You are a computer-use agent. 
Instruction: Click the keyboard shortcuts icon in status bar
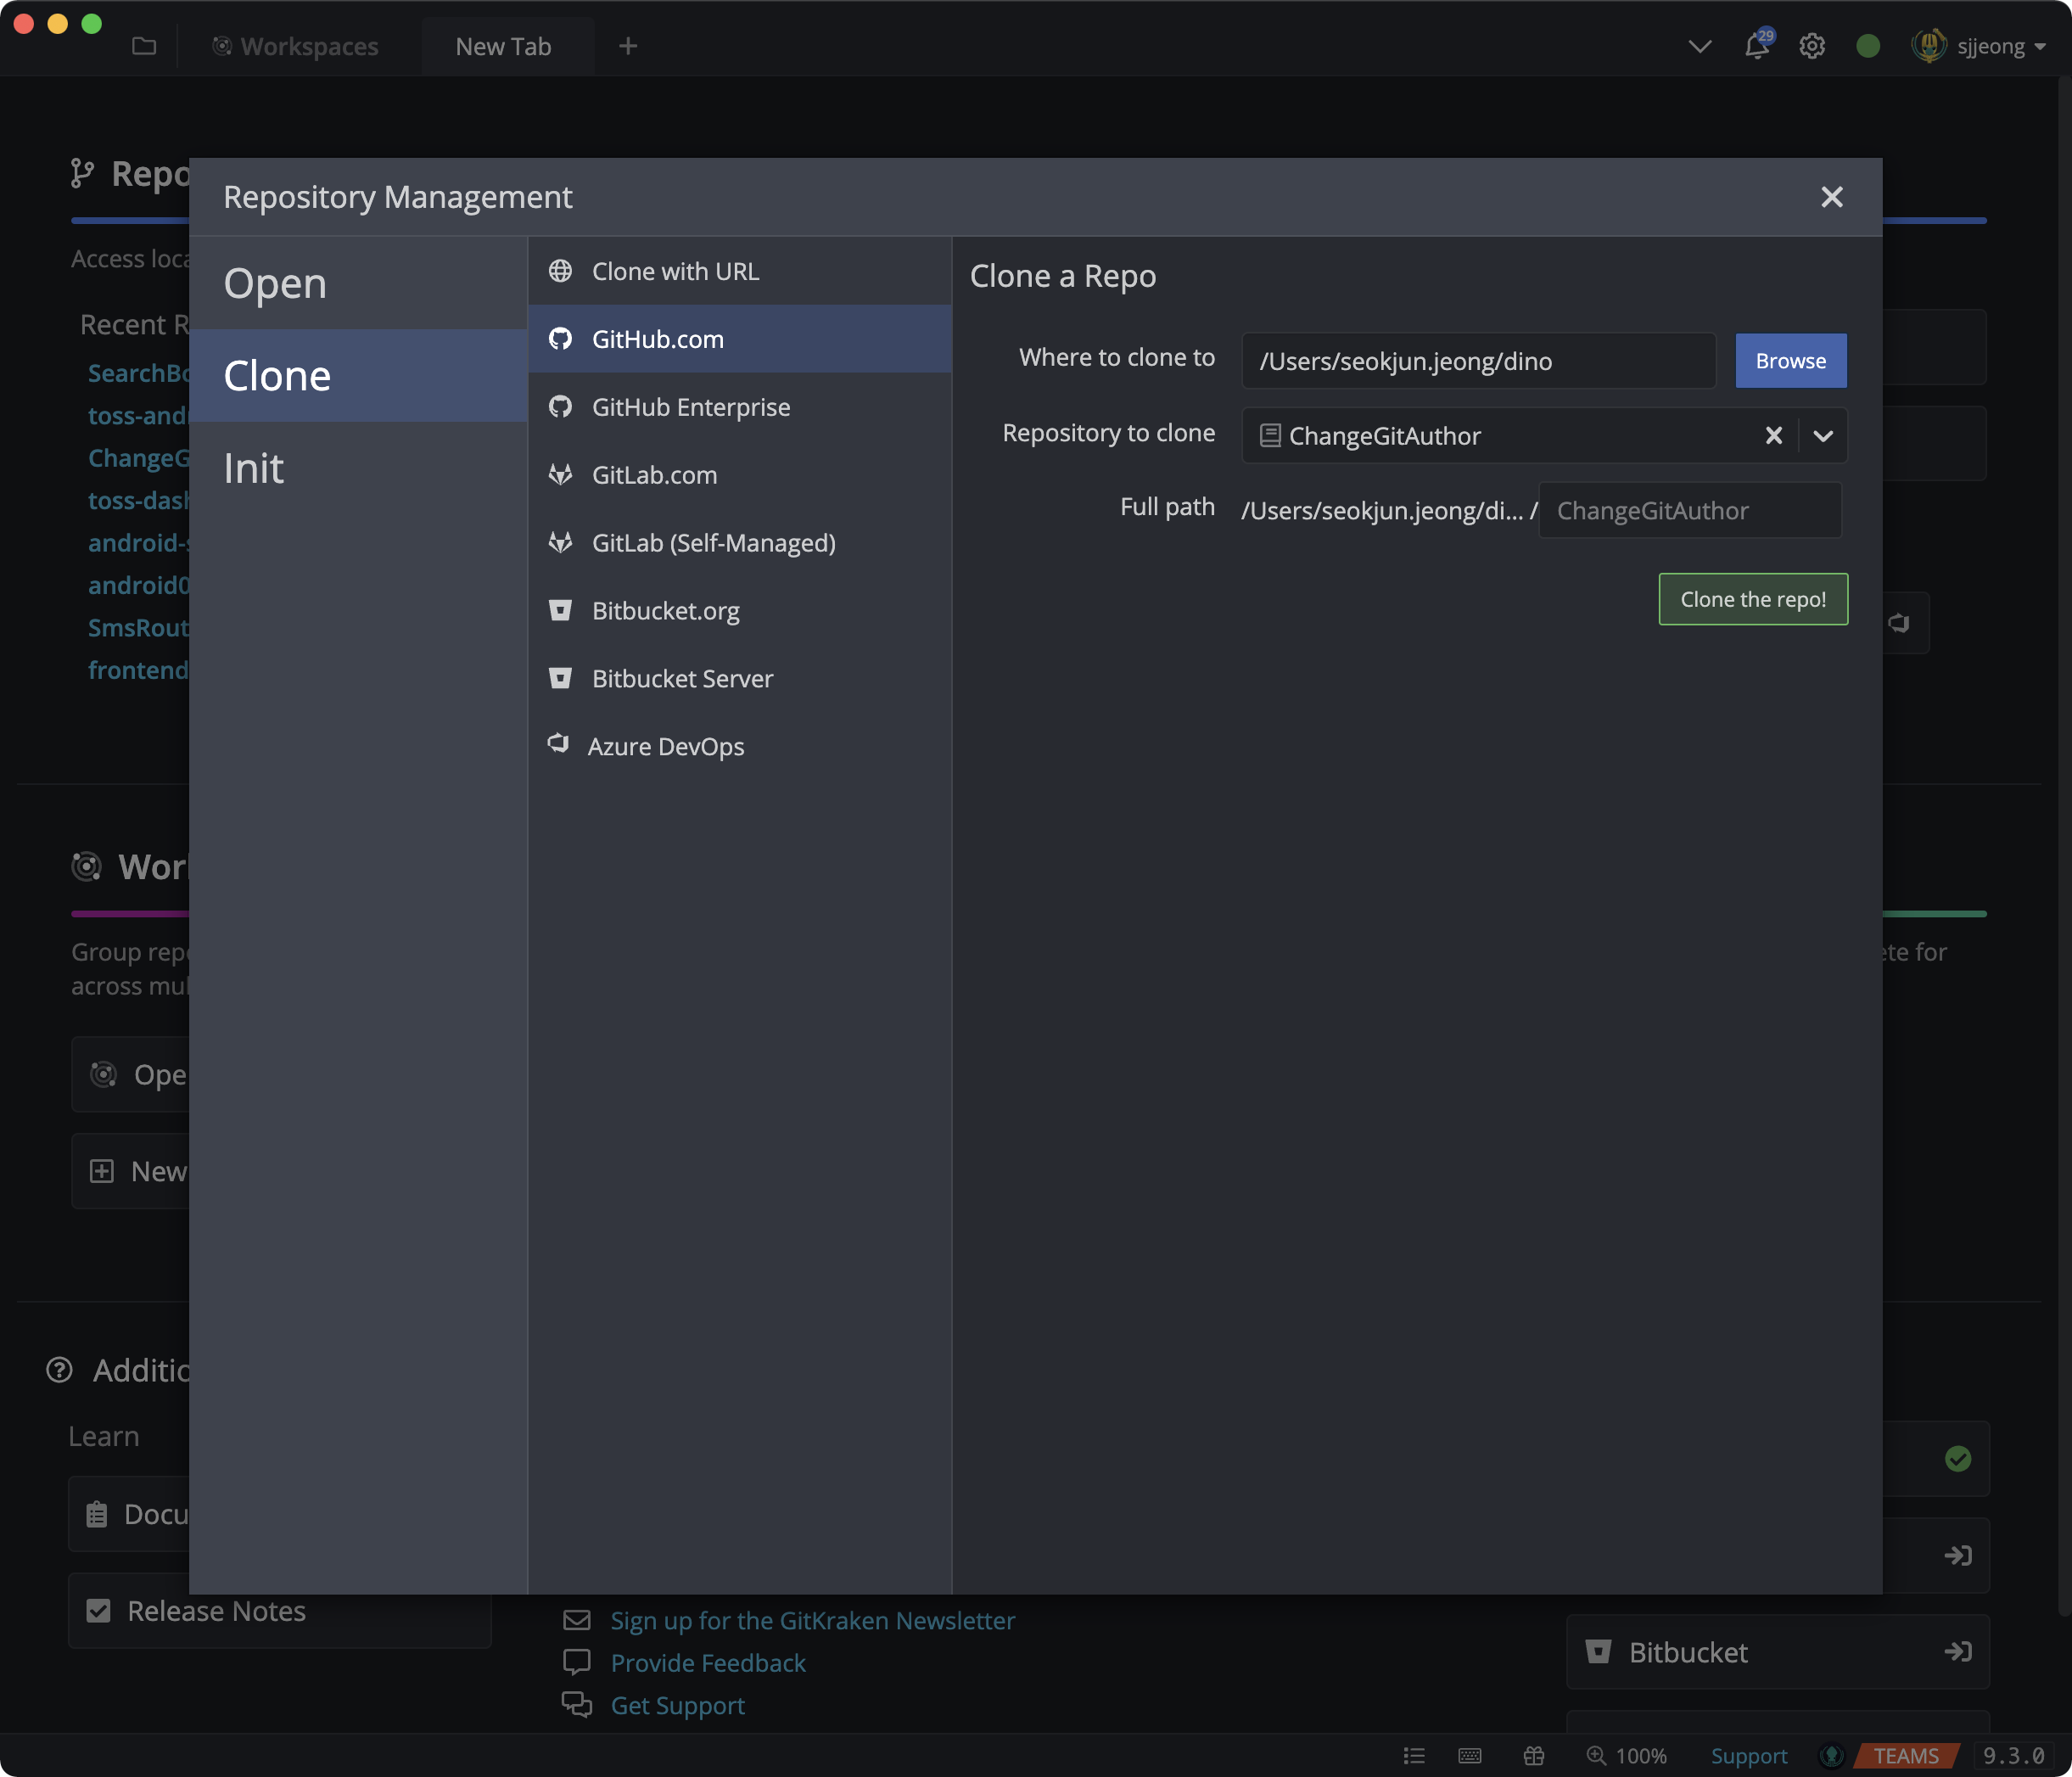pos(1469,1756)
